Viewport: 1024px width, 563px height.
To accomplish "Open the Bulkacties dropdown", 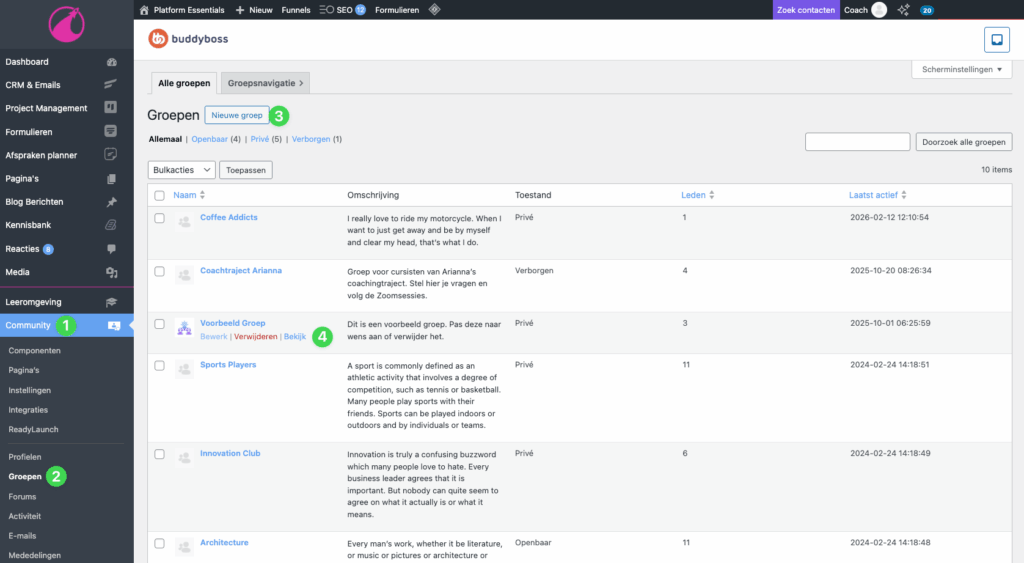I will pyautogui.click(x=180, y=171).
